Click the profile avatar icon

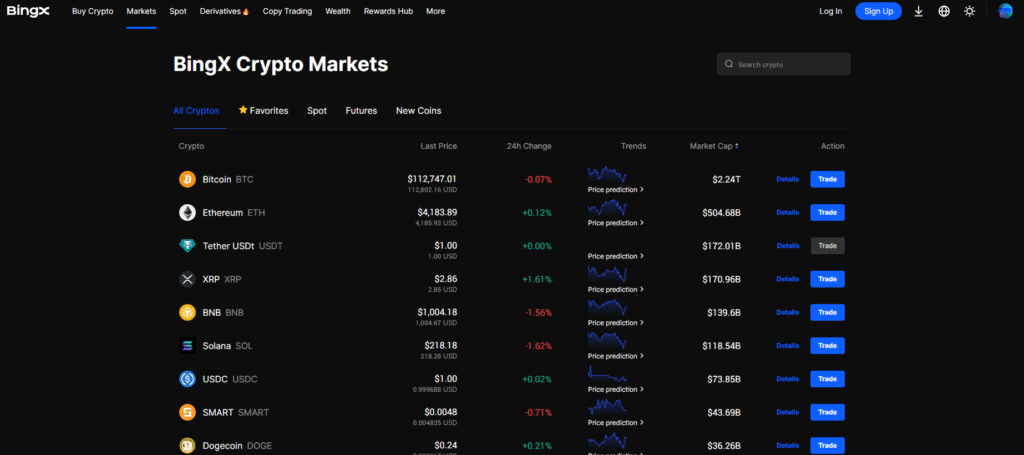tap(1005, 11)
